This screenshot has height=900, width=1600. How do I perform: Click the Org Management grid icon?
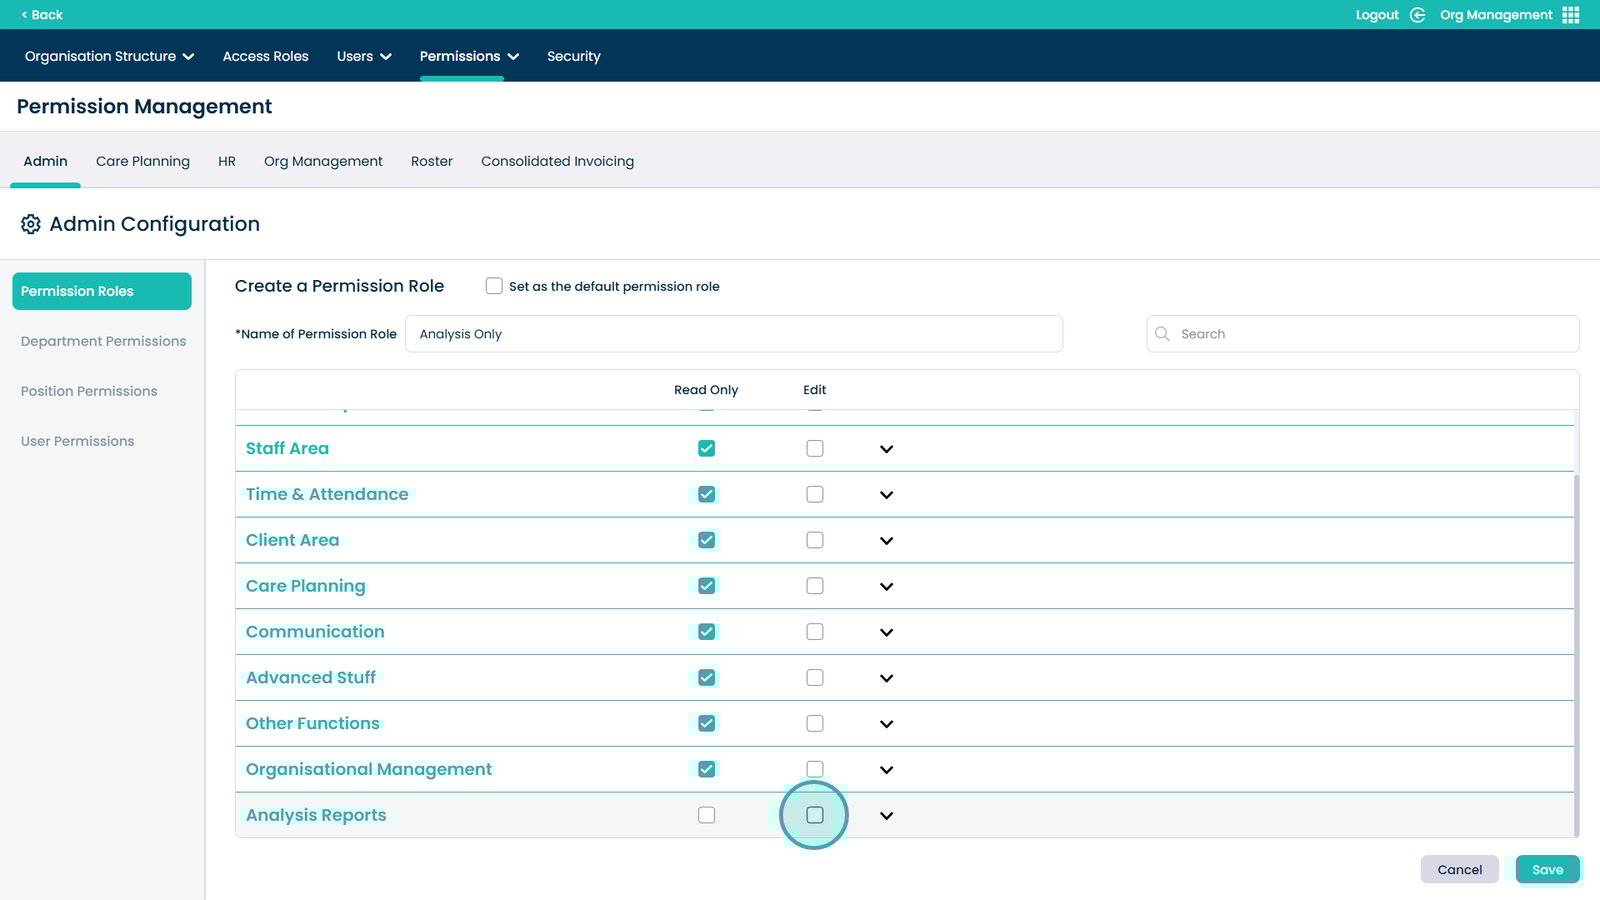1571,15
